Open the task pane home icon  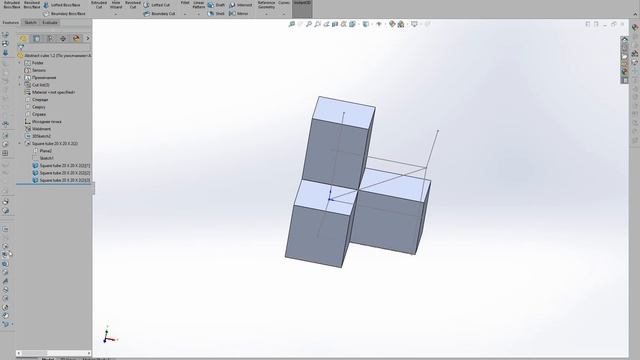tap(625, 40)
